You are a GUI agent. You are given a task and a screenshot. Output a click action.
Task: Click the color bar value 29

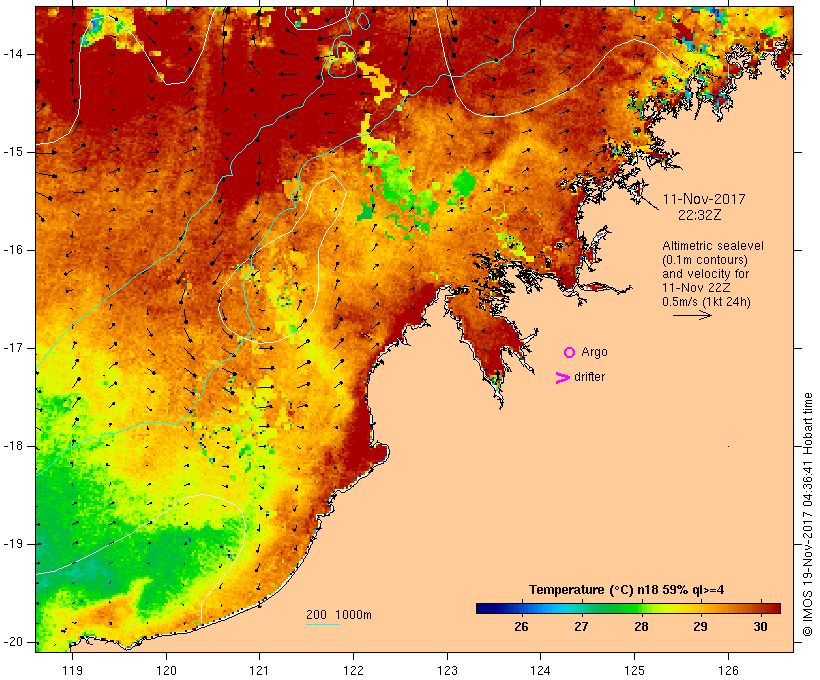pos(700,627)
